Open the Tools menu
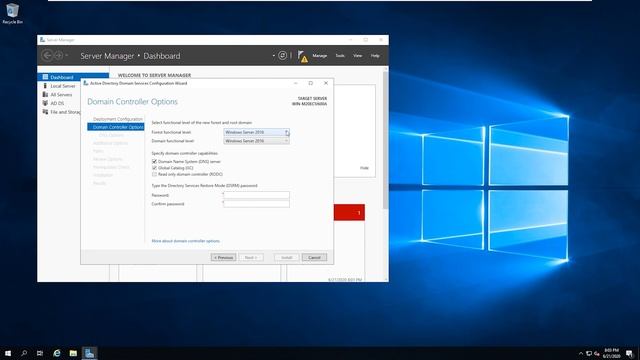 (340, 56)
